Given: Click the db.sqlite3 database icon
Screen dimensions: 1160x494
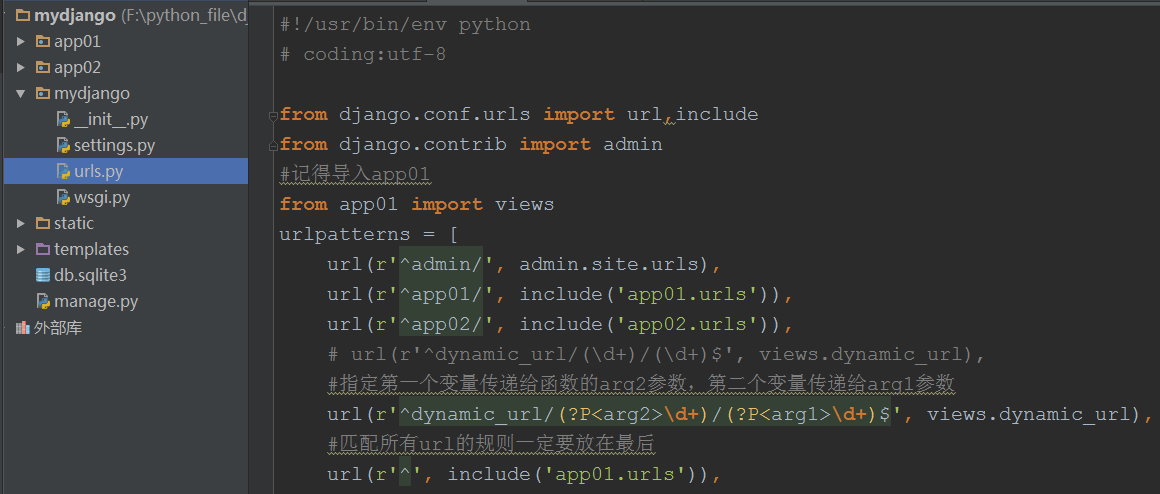Looking at the screenshot, I should coord(43,275).
